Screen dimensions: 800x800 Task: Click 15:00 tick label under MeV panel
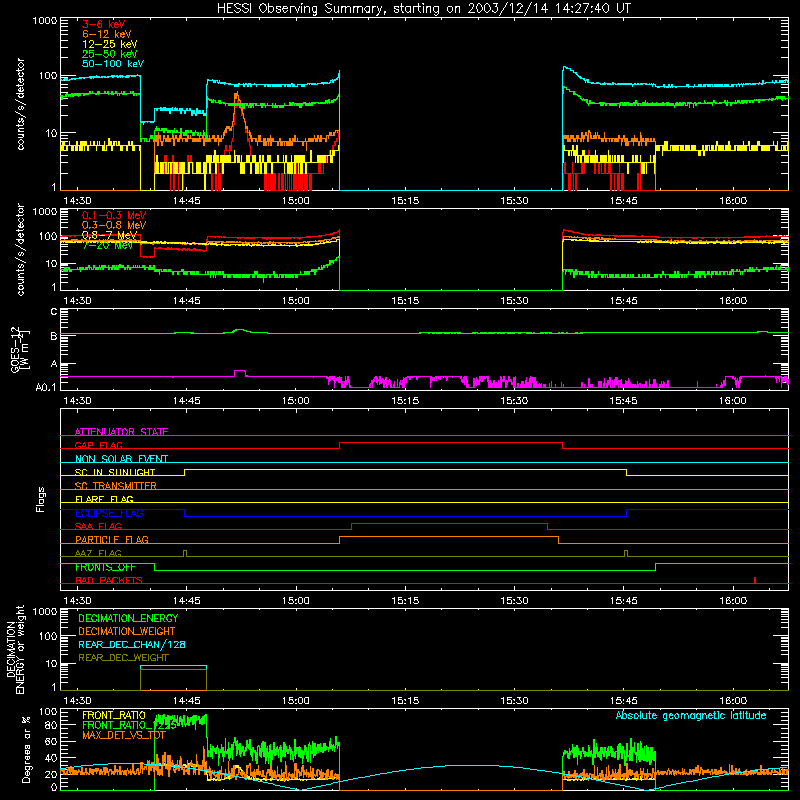click(x=296, y=301)
